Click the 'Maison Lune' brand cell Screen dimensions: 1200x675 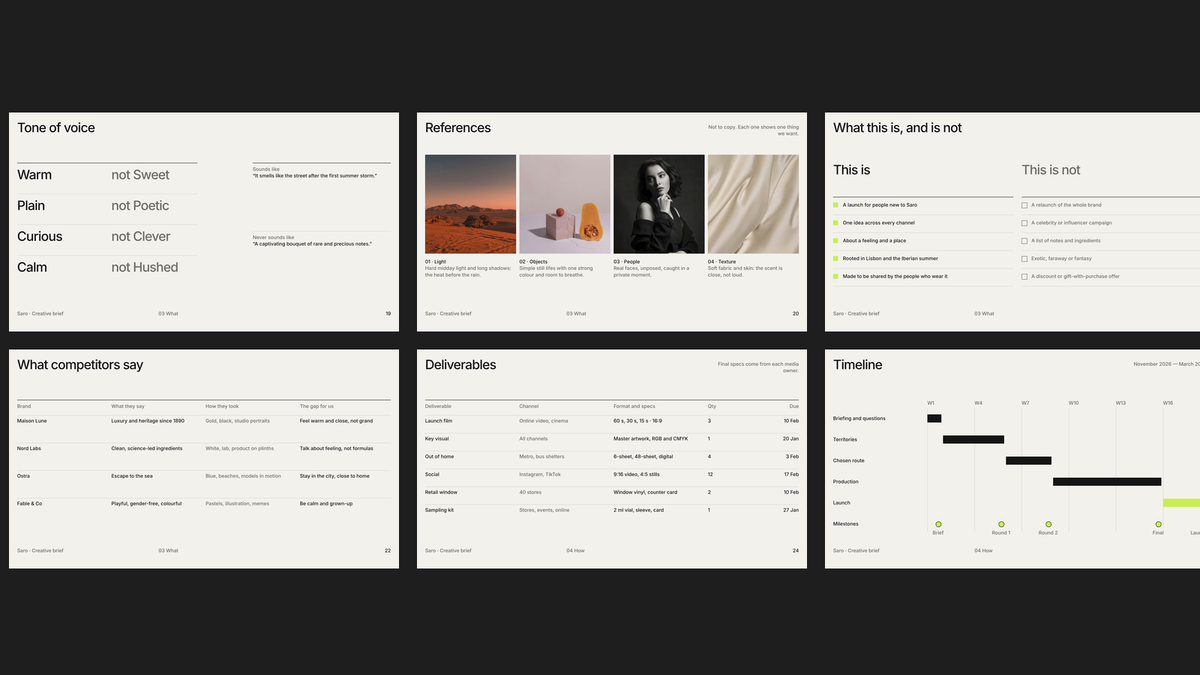pyautogui.click(x=32, y=421)
